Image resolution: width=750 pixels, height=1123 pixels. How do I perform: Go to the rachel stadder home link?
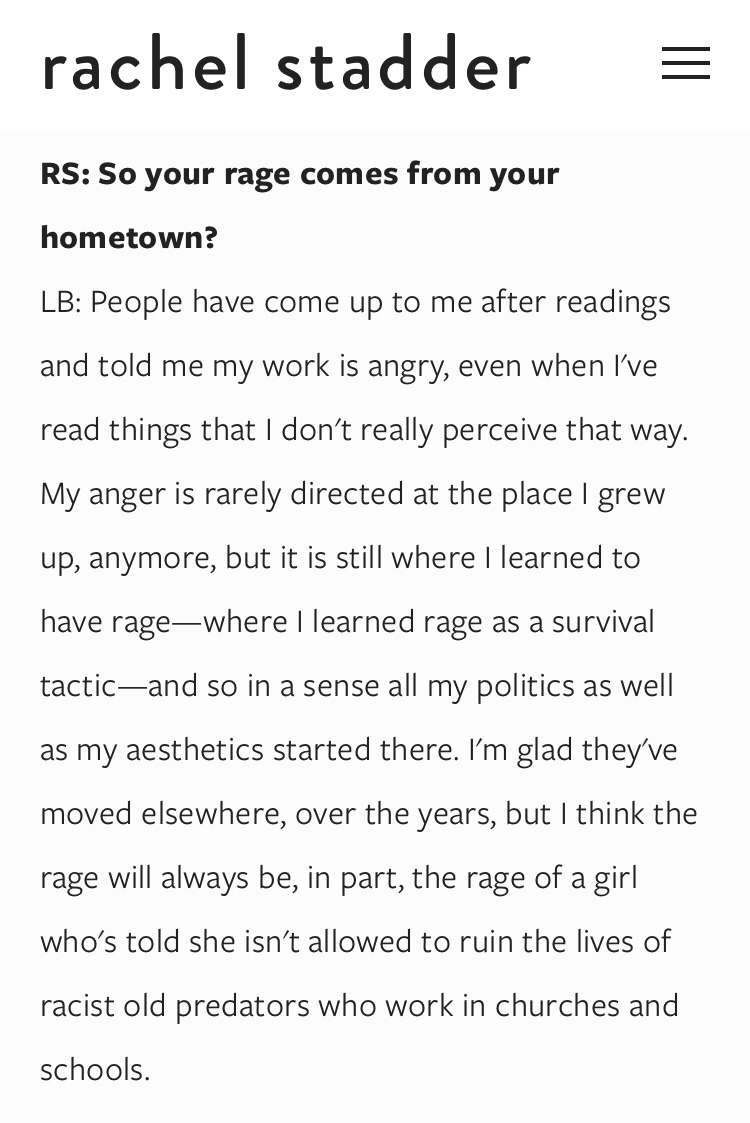(286, 66)
